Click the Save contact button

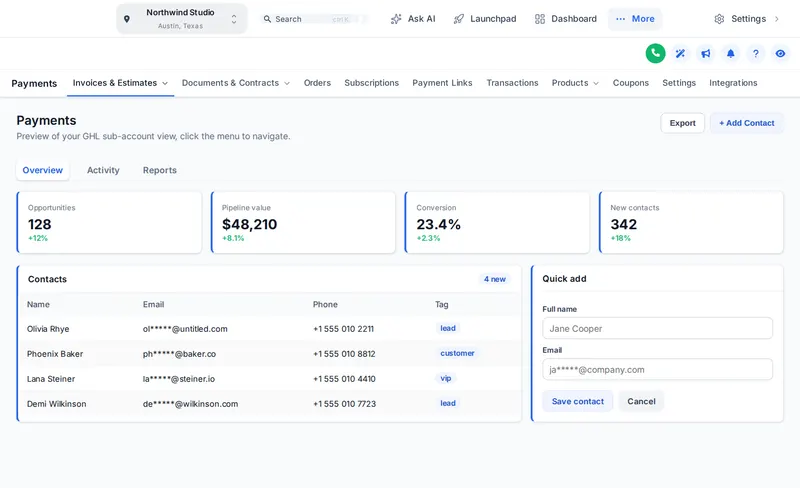coord(578,401)
